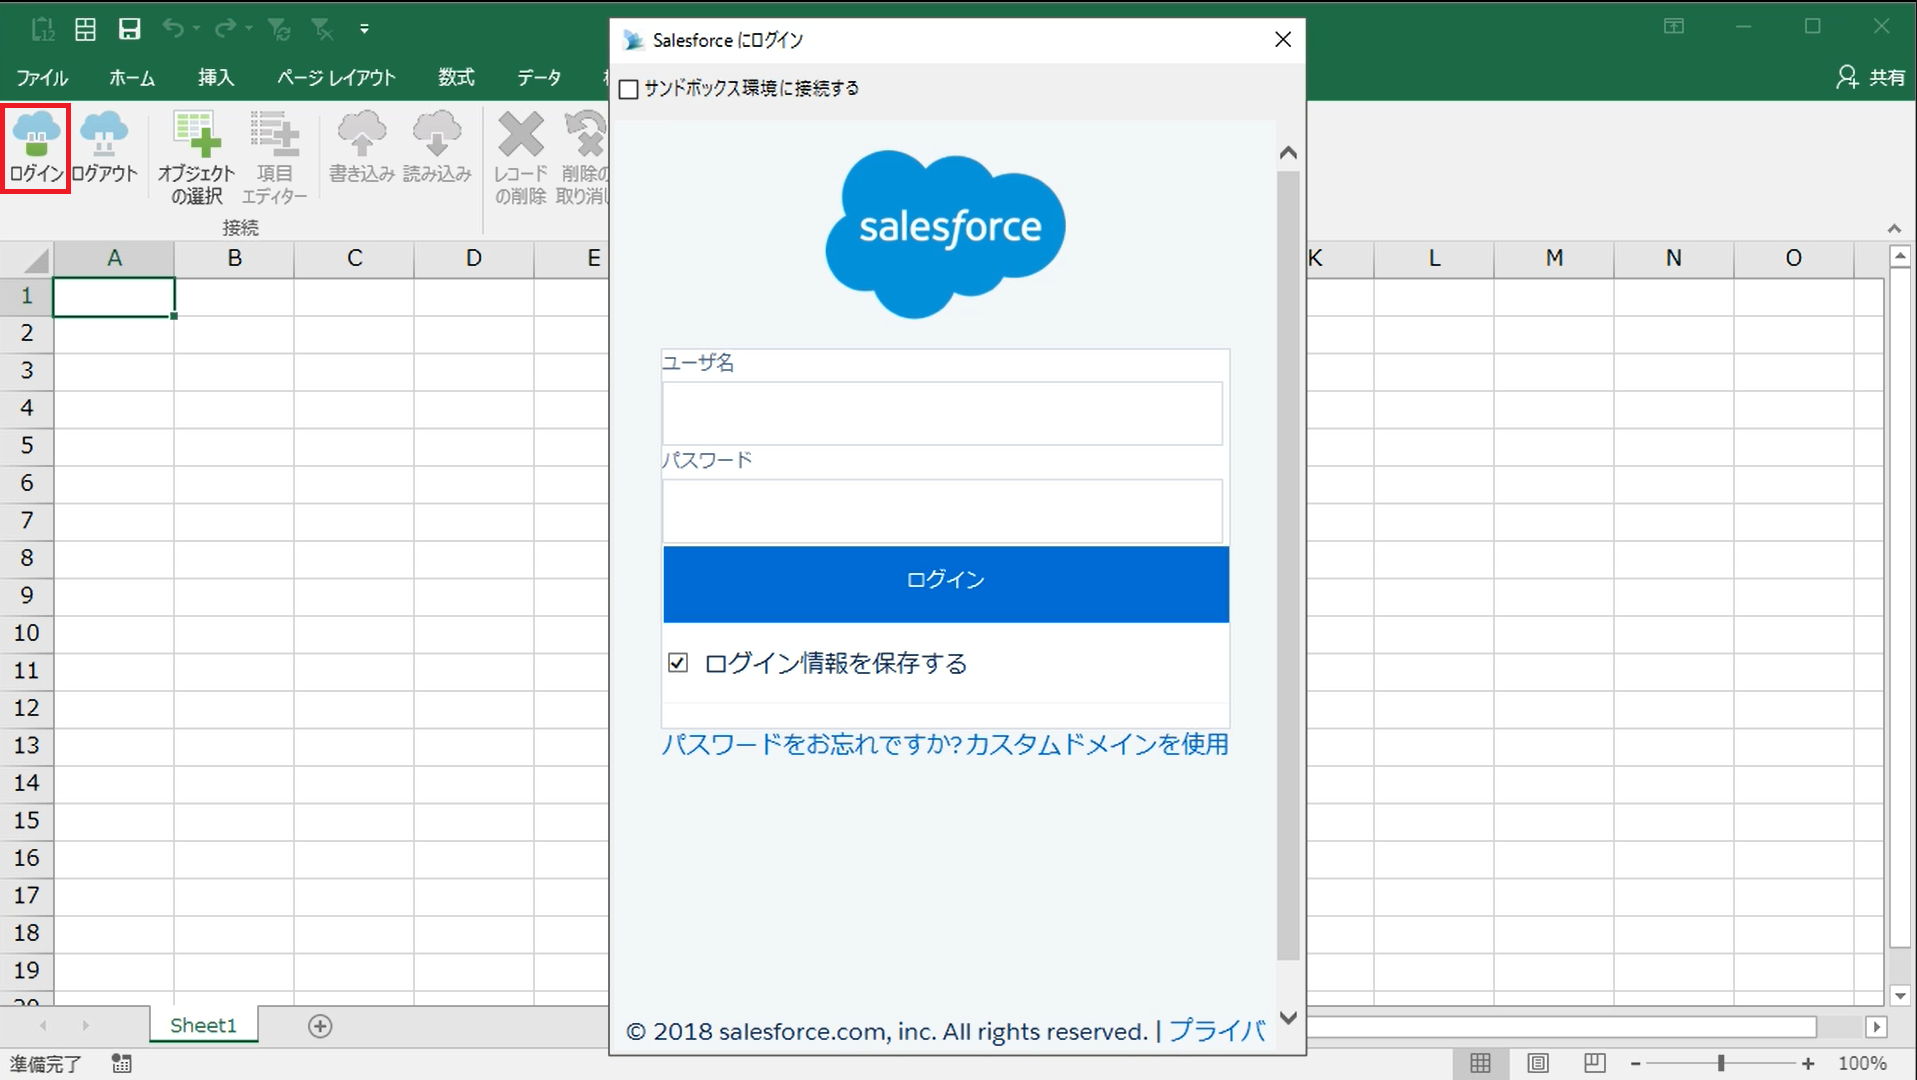
Task: Click the ユーザ名 input field
Action: point(941,413)
